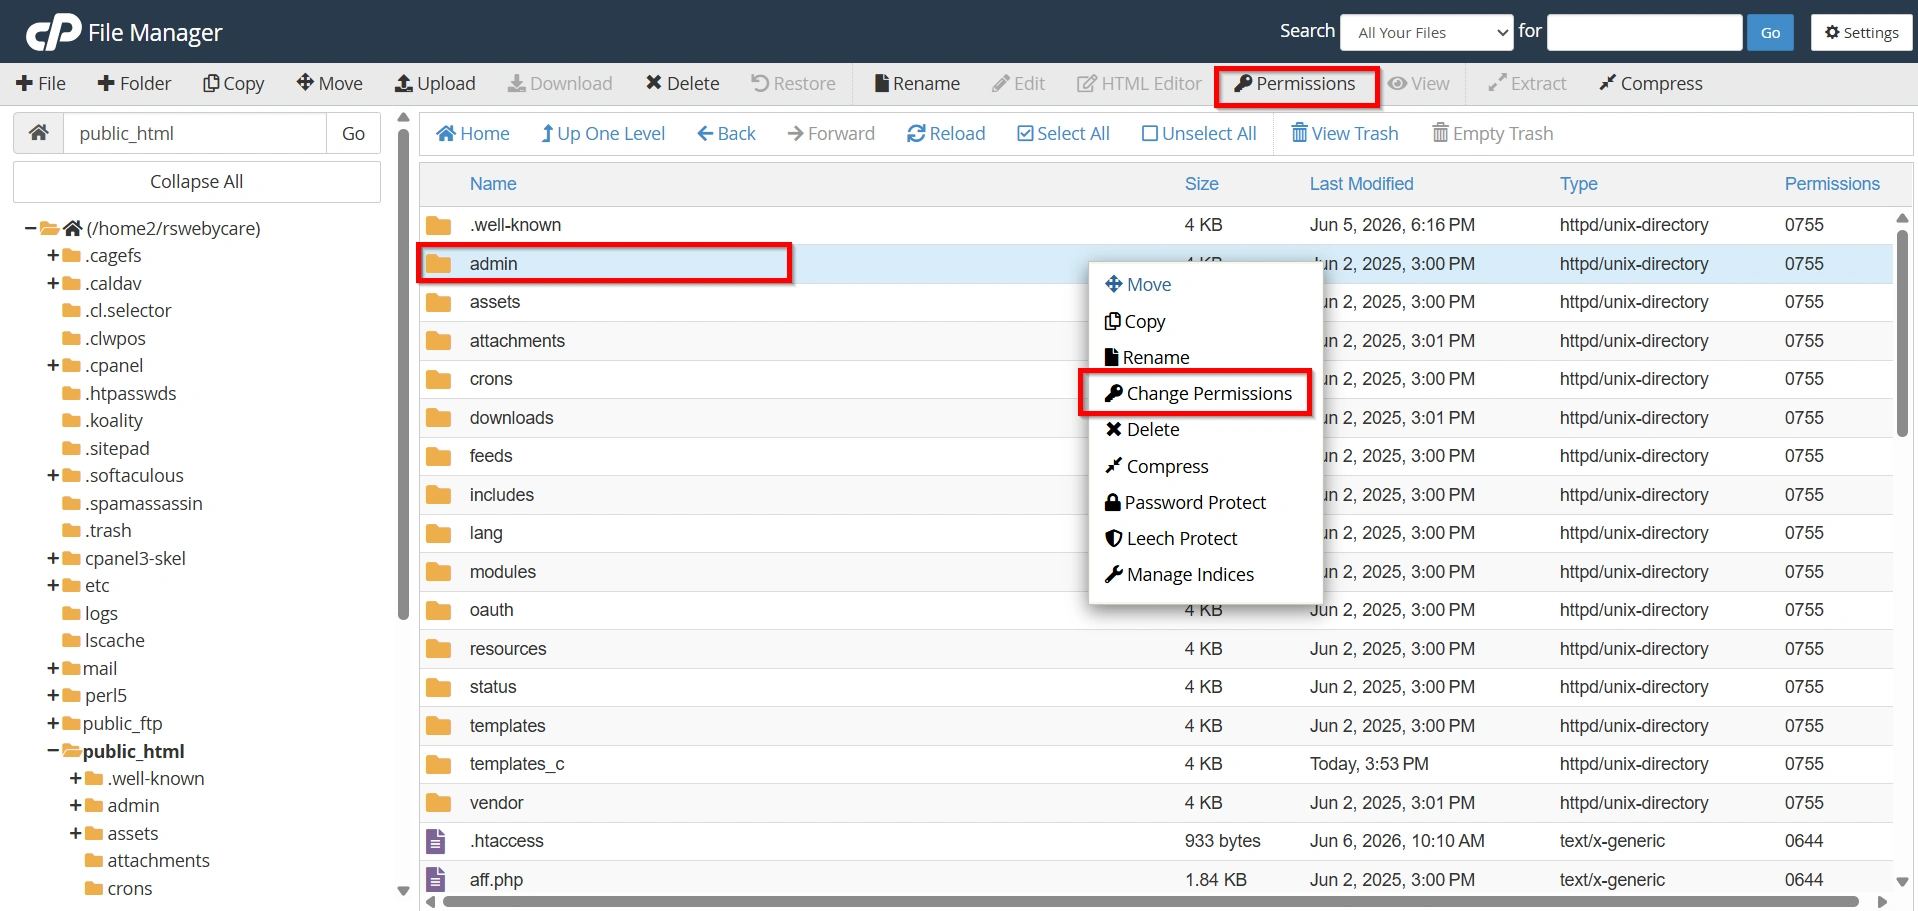1918x911 pixels.
Task: Open the All Your Files search dropdown
Action: (1427, 32)
